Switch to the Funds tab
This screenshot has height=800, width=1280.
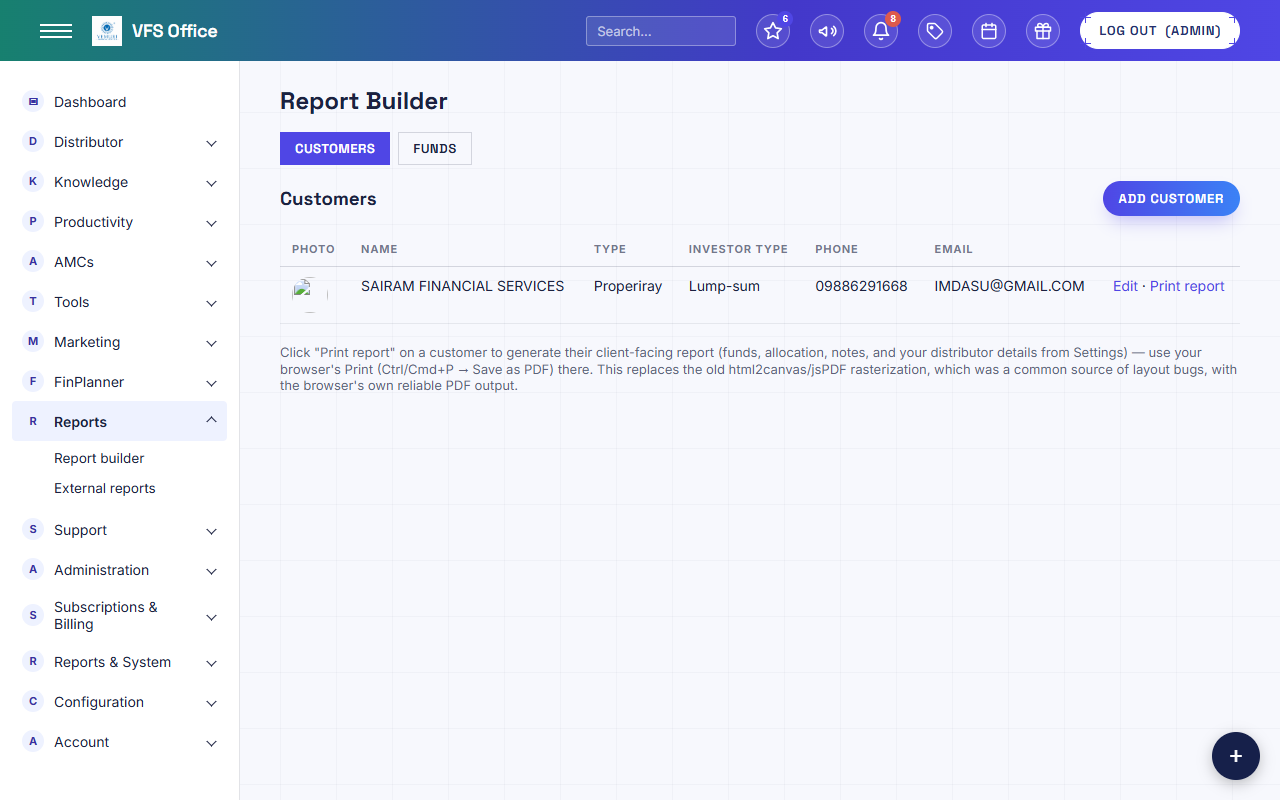435,148
